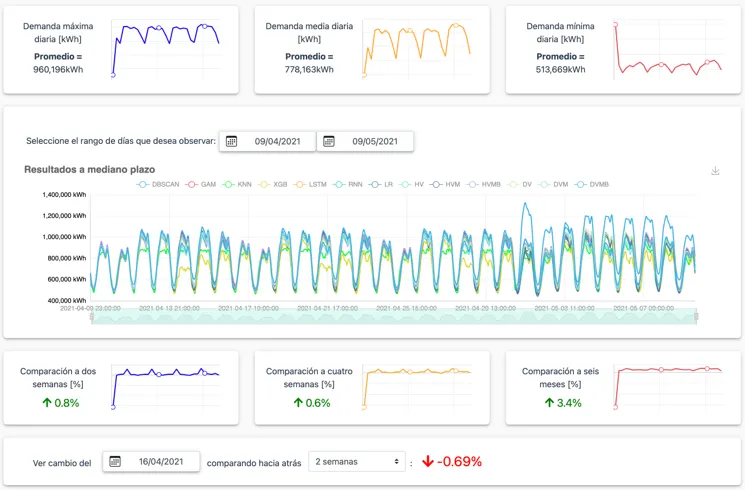Edit the start date field 09/04/2021
Screen dimensions: 745x490
(x=277, y=142)
